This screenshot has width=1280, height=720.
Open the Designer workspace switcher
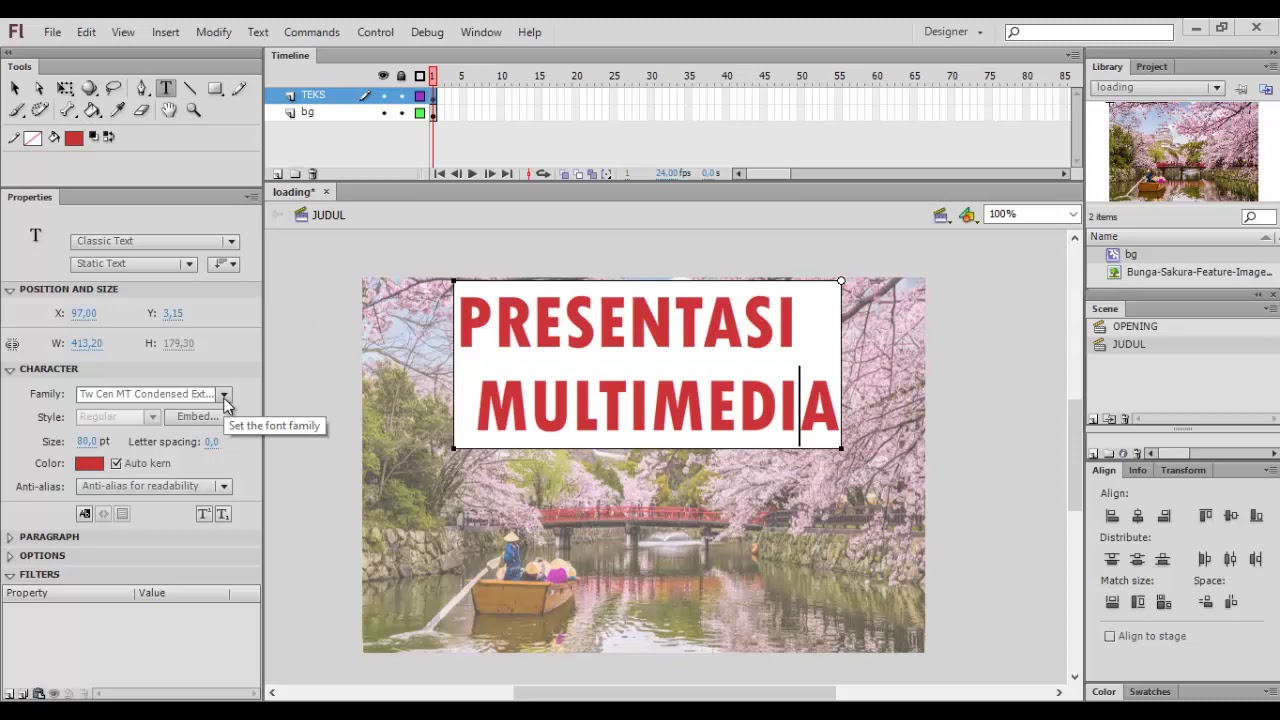pyautogui.click(x=953, y=32)
